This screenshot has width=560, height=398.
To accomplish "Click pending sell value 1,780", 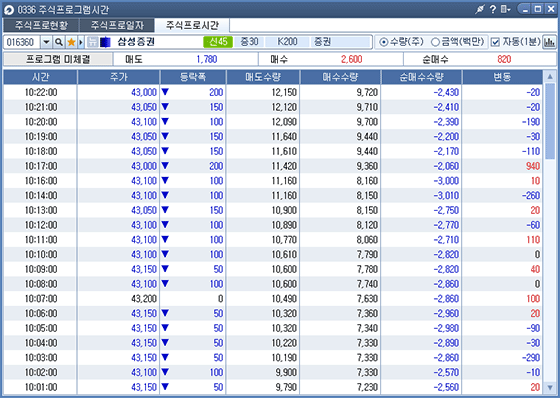I will (206, 59).
